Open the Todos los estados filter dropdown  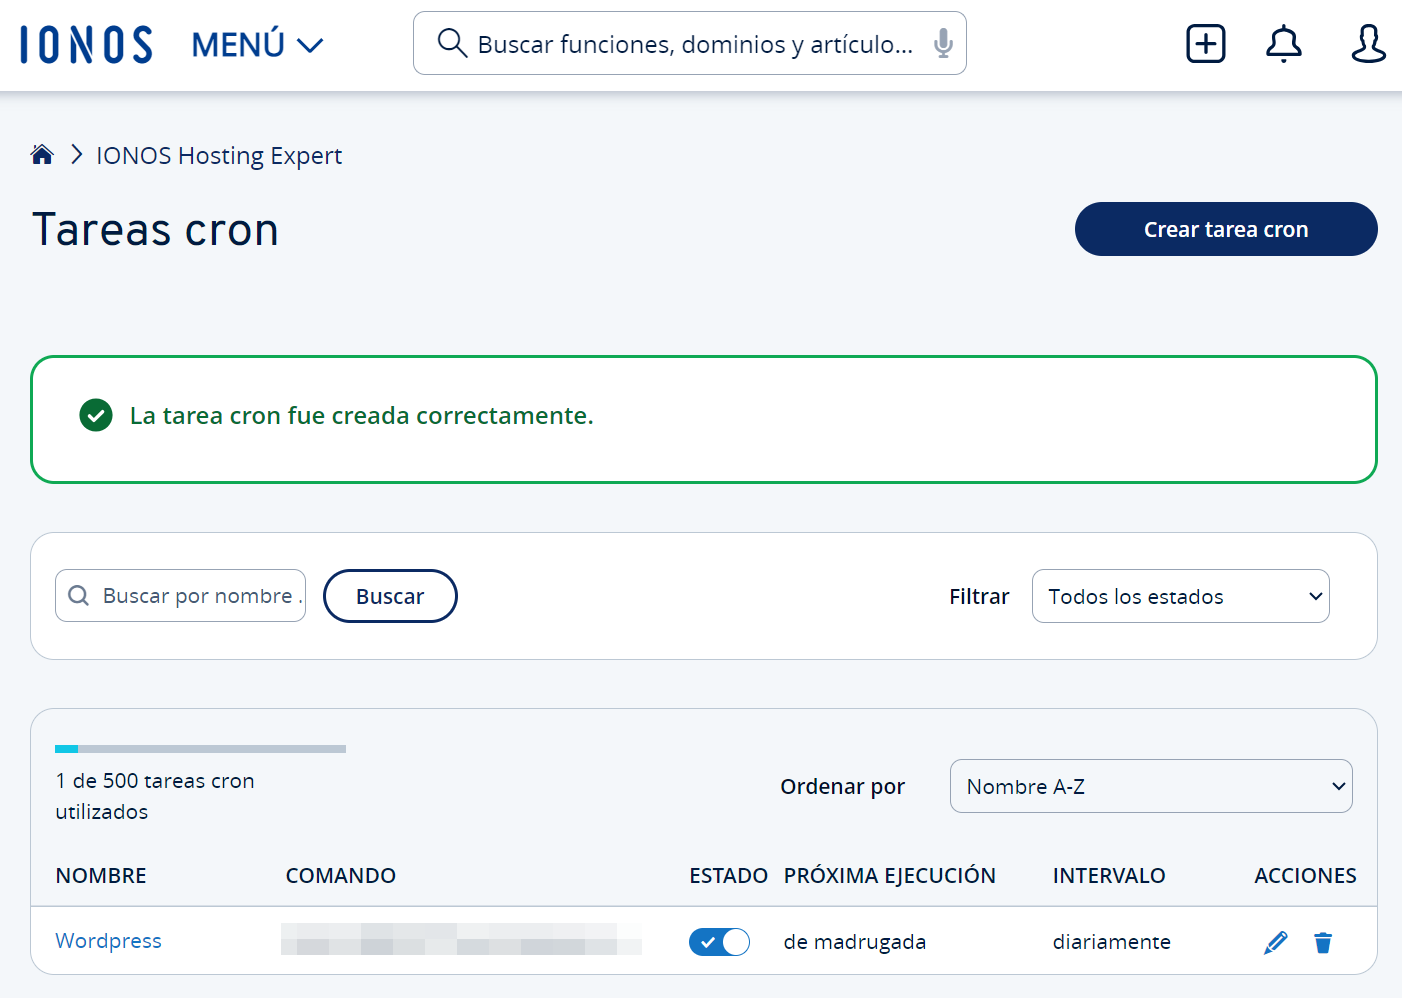(1180, 596)
